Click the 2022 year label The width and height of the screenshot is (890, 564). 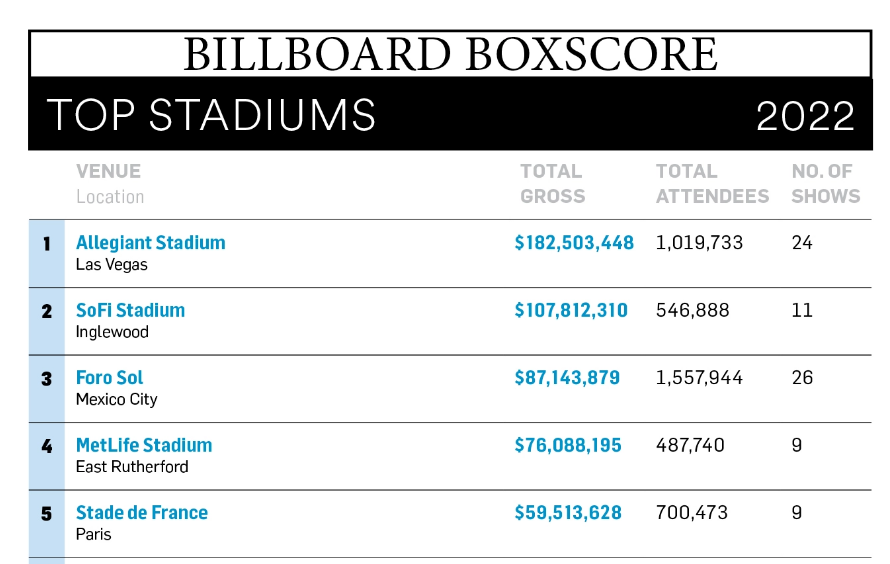(805, 116)
